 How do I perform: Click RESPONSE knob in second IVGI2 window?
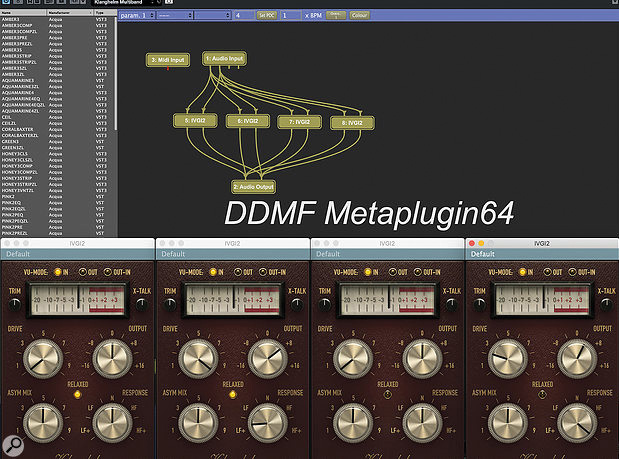tap(267, 422)
